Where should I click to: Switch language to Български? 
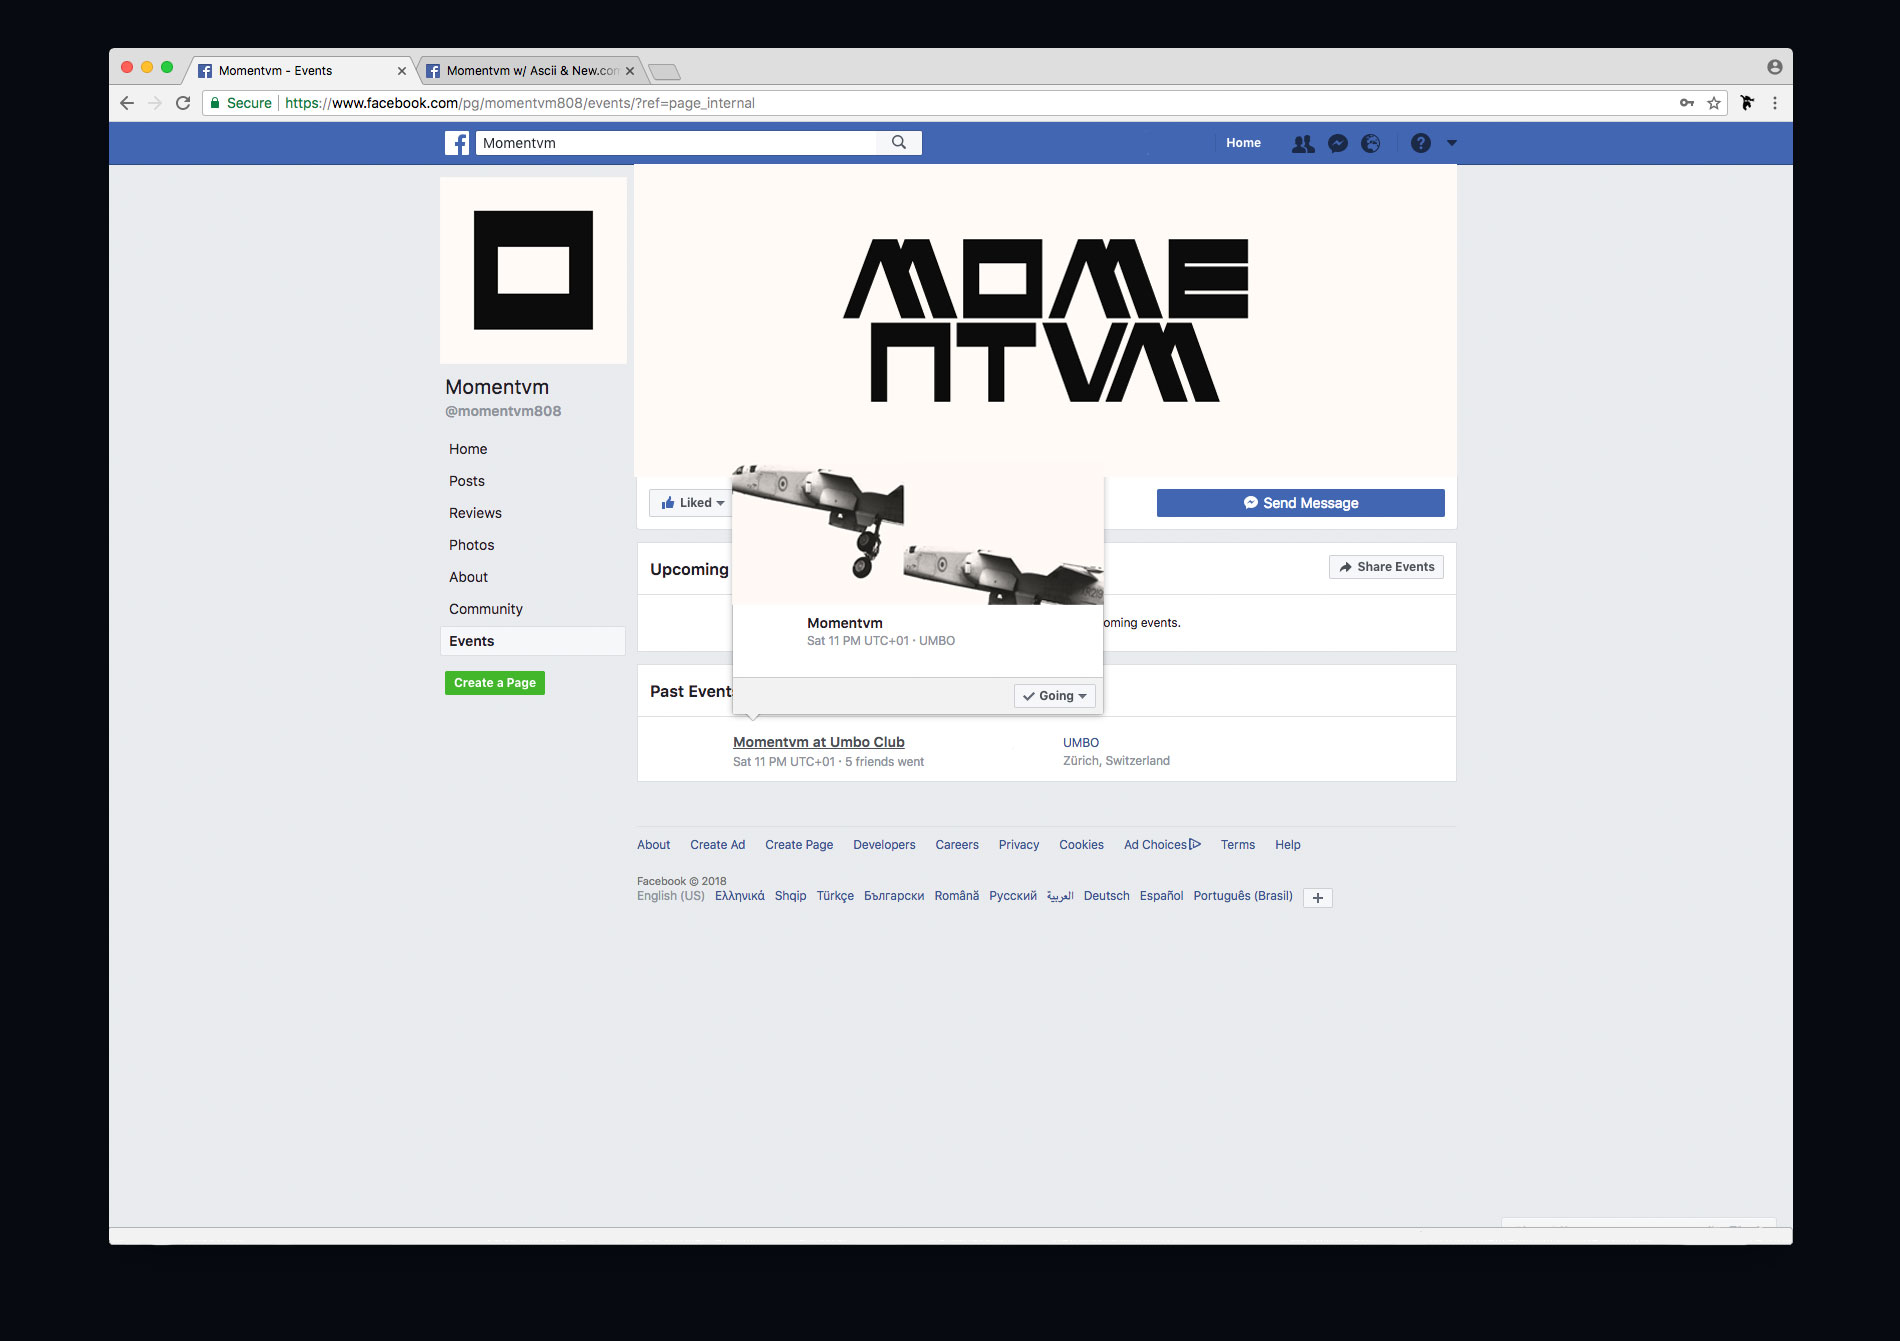pyautogui.click(x=894, y=896)
